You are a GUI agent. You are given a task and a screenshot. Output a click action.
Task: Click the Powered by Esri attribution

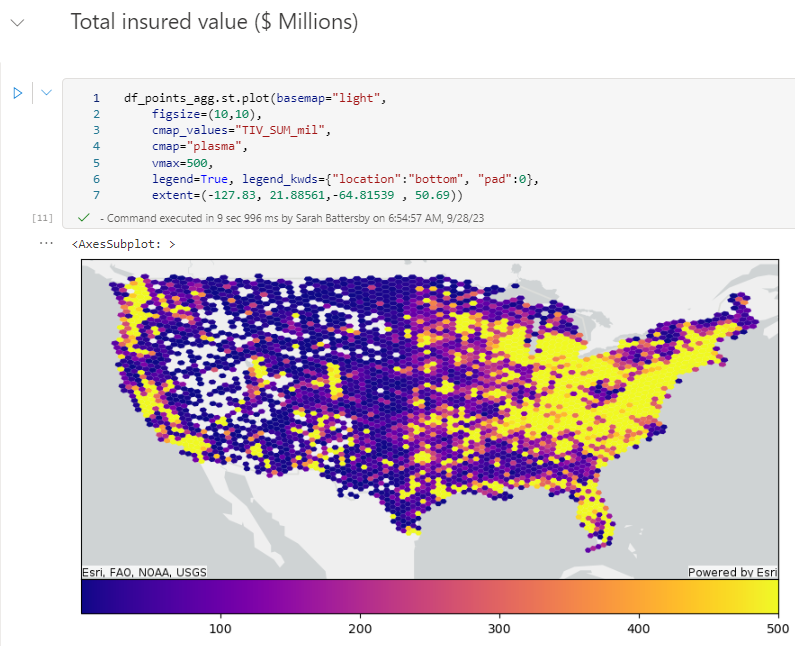click(732, 572)
